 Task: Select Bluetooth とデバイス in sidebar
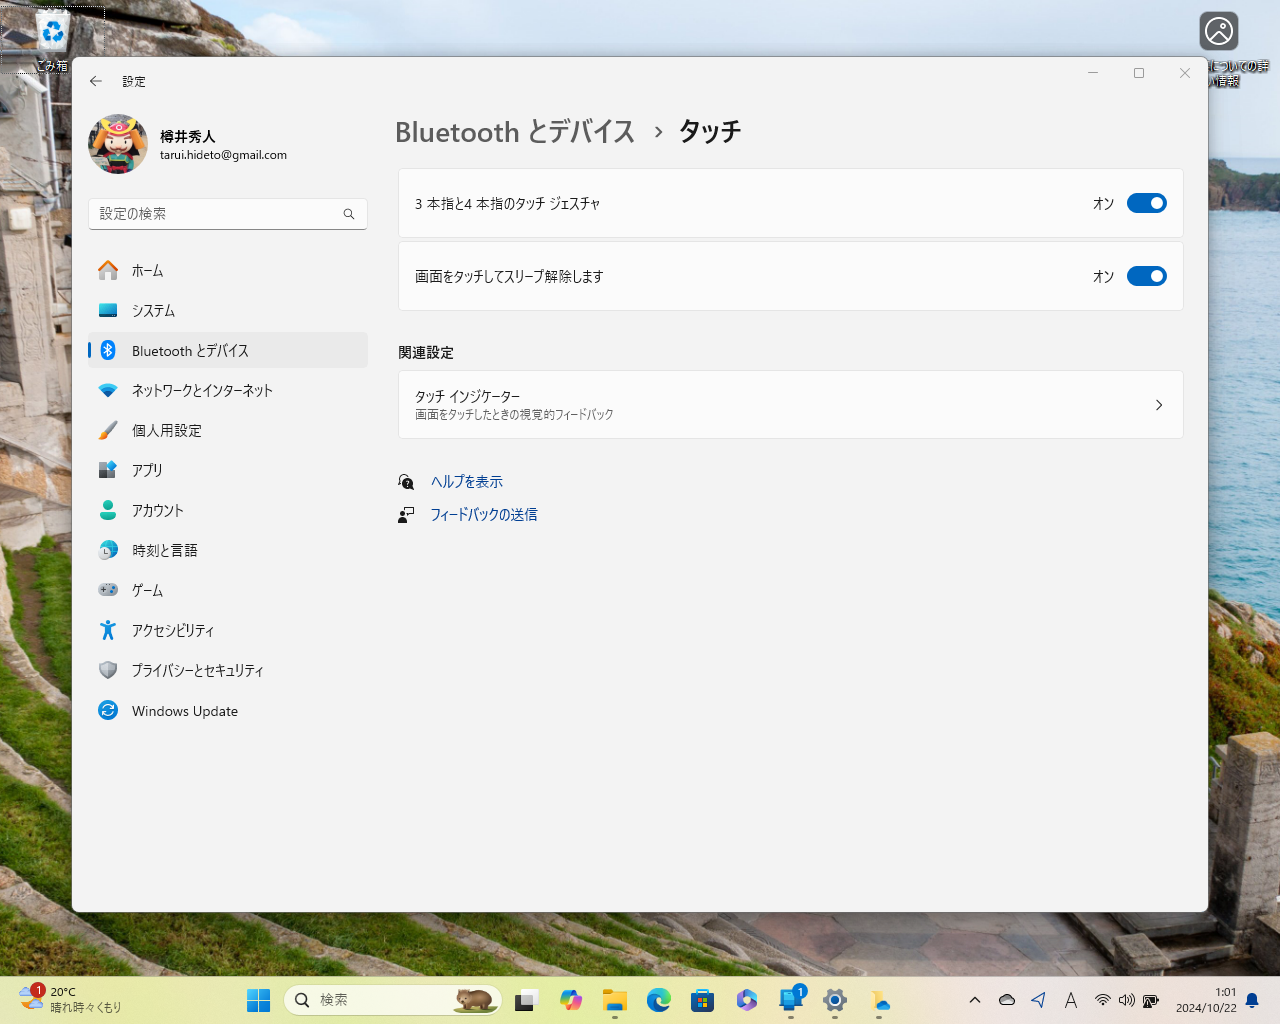point(228,350)
